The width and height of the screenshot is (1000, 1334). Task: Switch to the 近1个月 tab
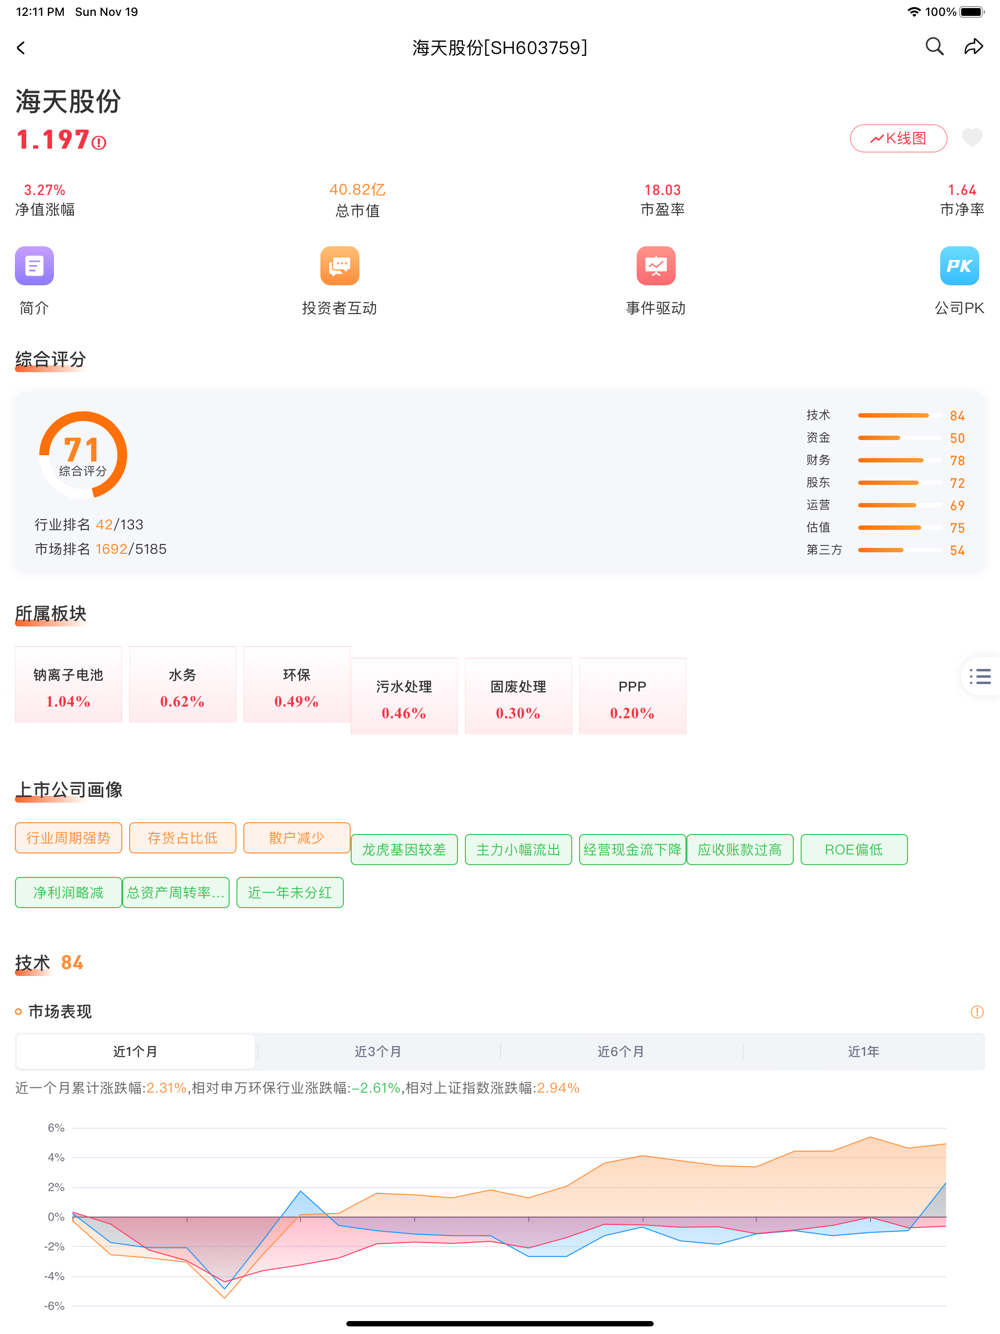click(x=136, y=1052)
